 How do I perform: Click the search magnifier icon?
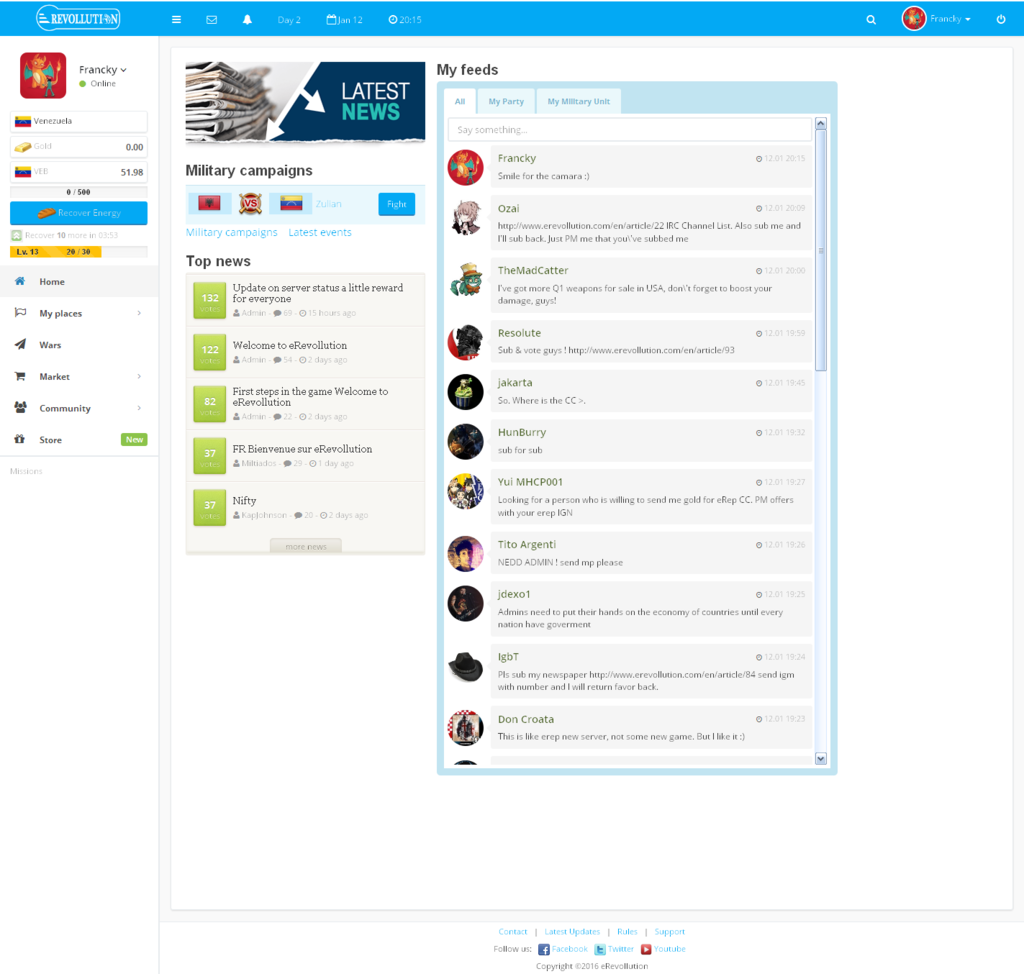click(x=871, y=19)
